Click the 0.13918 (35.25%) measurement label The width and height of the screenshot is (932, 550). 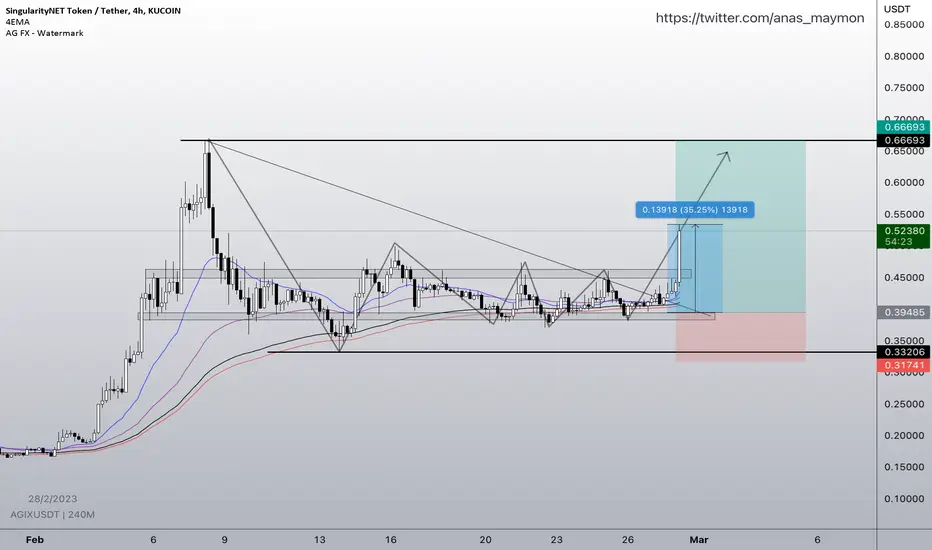695,209
